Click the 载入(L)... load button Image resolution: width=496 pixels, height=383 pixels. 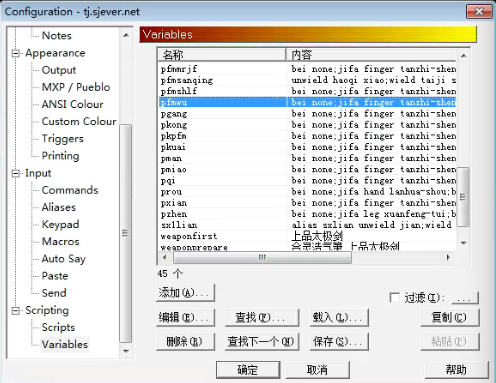pos(339,317)
